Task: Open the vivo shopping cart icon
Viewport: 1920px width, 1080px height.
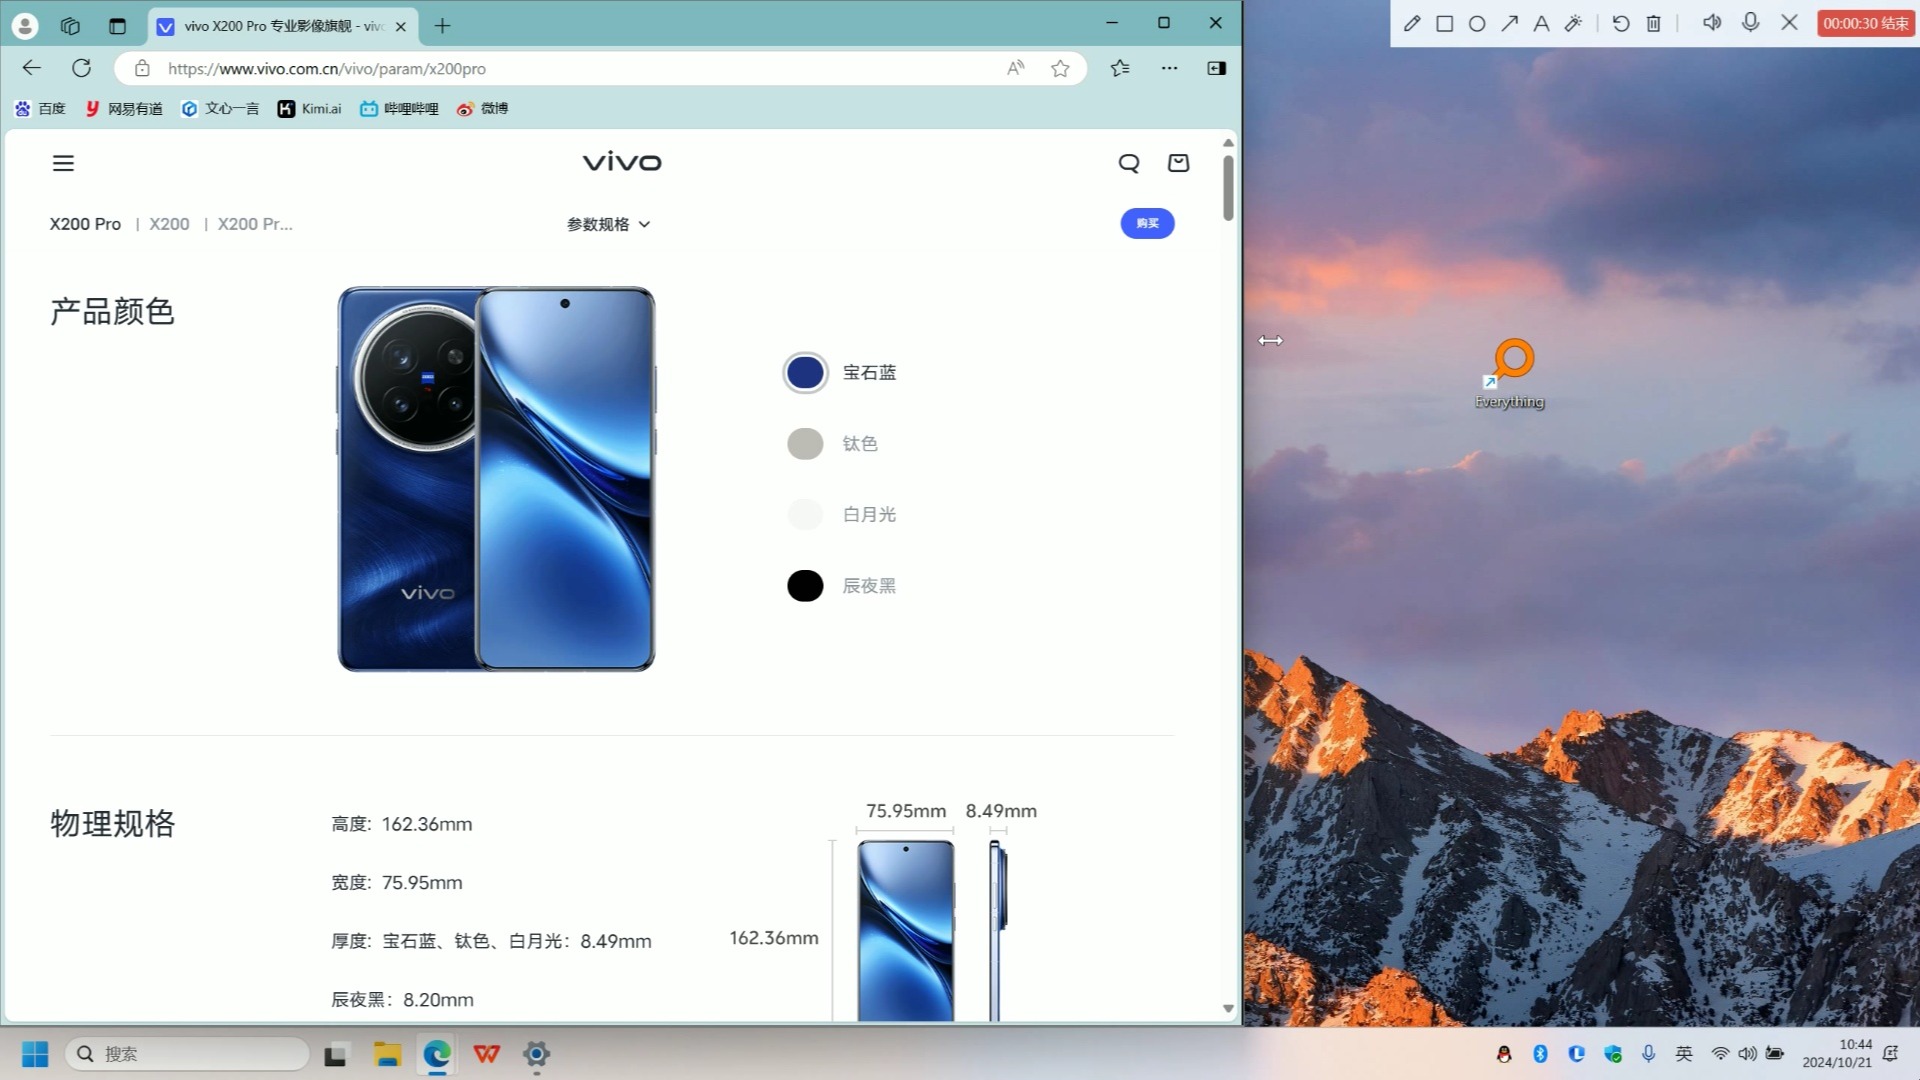Action: pyautogui.click(x=1178, y=161)
